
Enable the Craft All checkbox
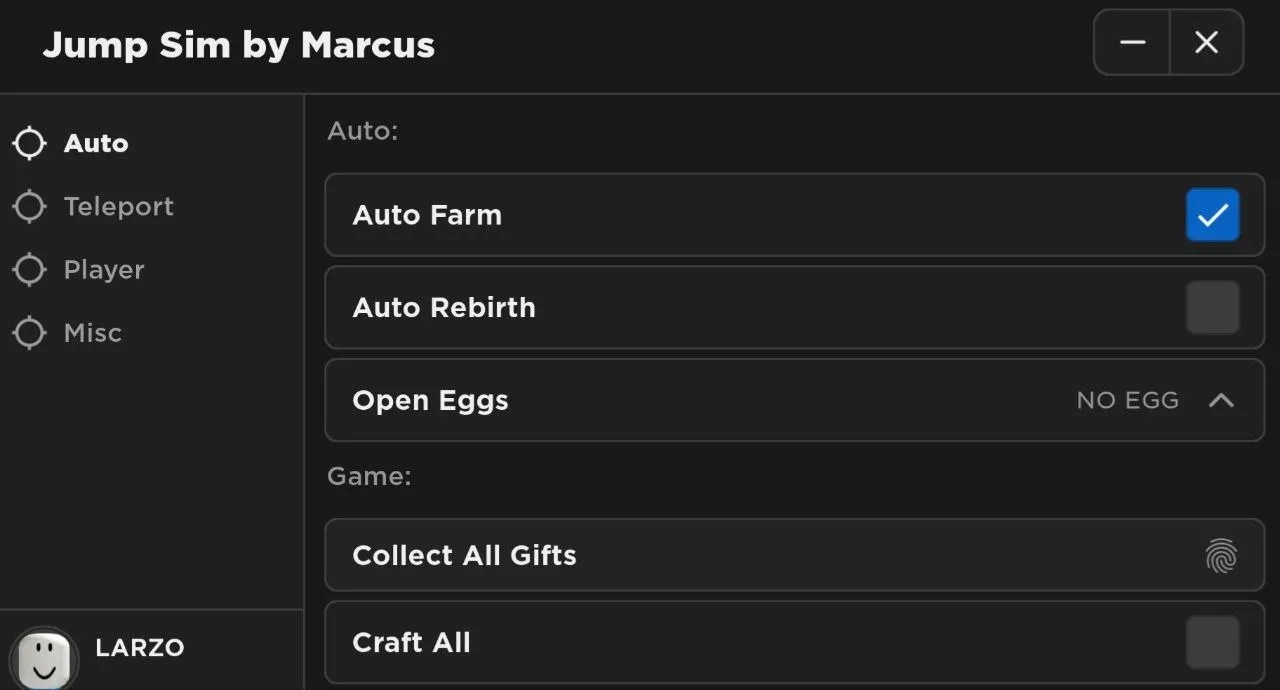tap(1213, 642)
